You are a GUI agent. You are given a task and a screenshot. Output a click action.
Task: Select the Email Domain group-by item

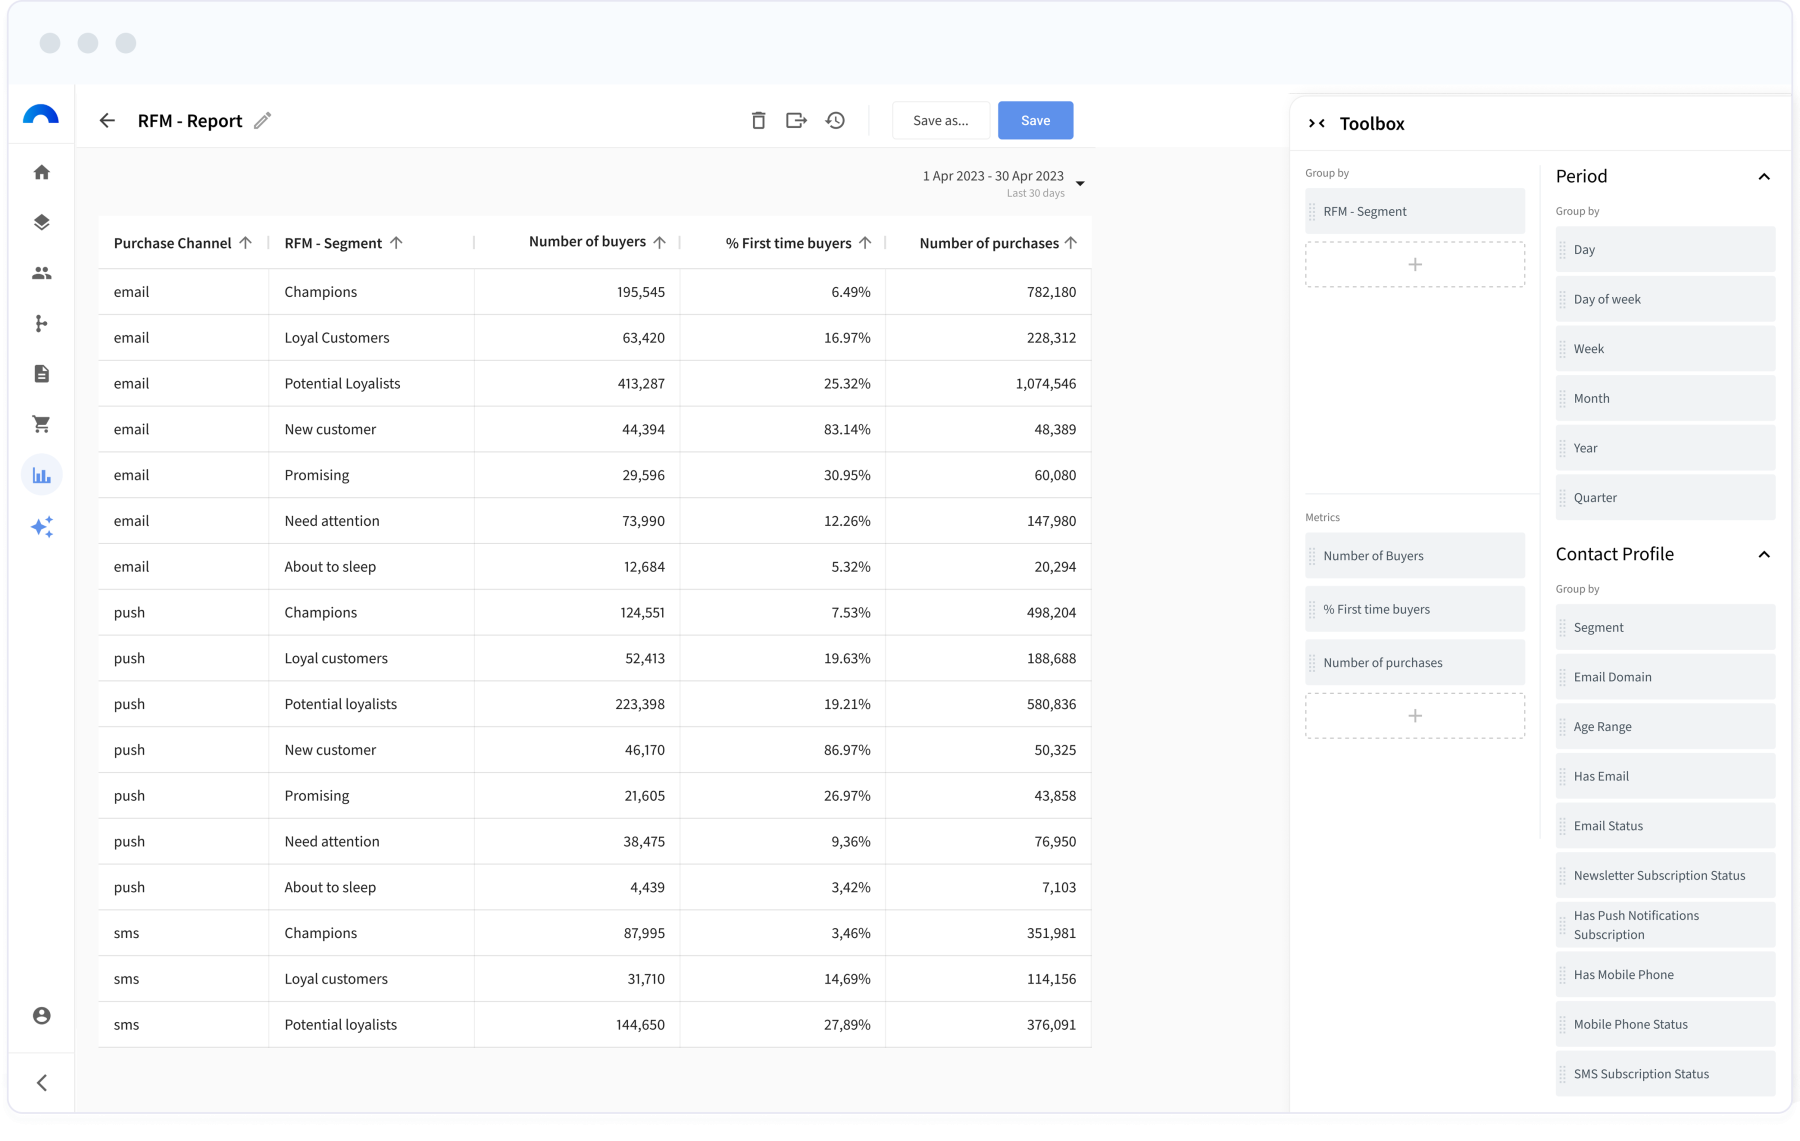[1665, 677]
